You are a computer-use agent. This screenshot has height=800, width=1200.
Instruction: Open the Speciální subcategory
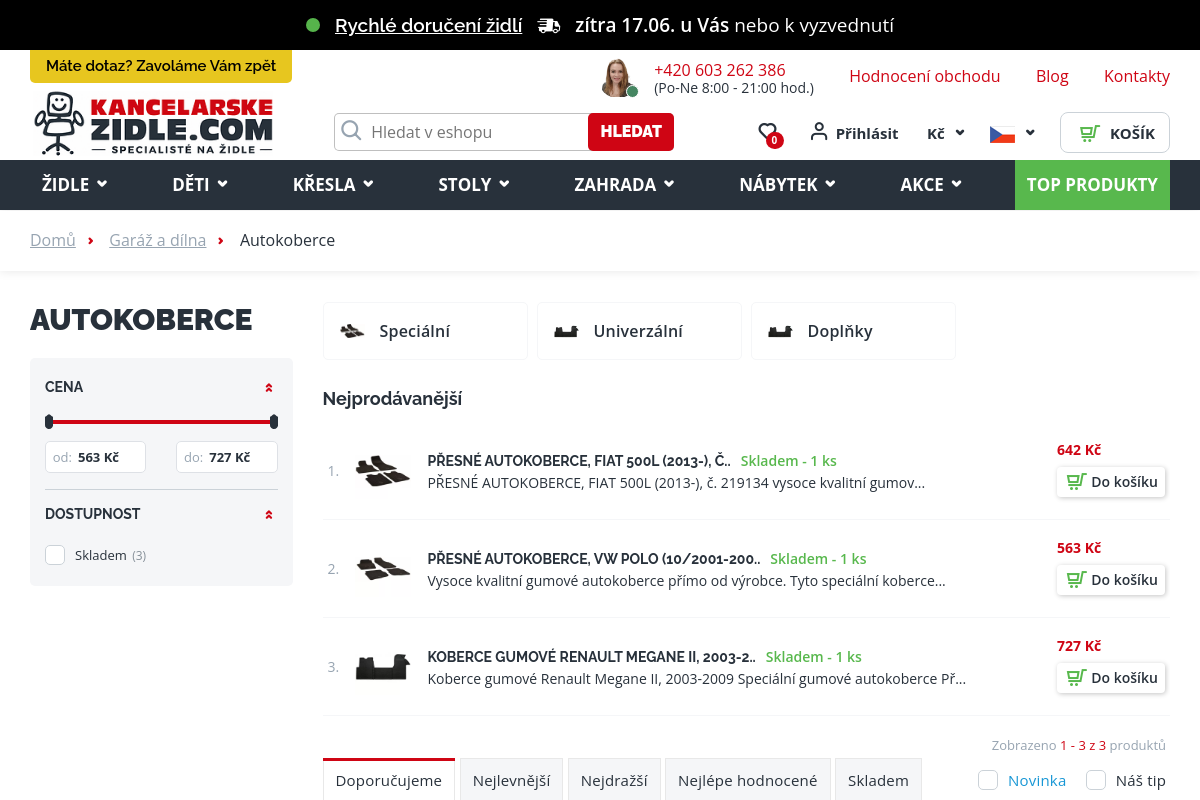(x=425, y=331)
